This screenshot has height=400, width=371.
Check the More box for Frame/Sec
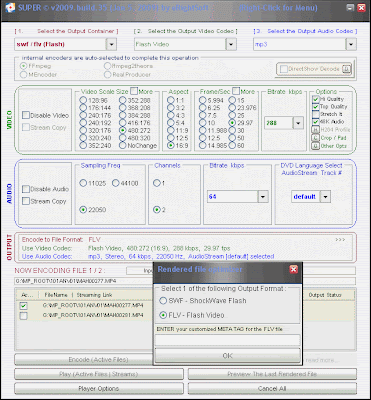236,91
